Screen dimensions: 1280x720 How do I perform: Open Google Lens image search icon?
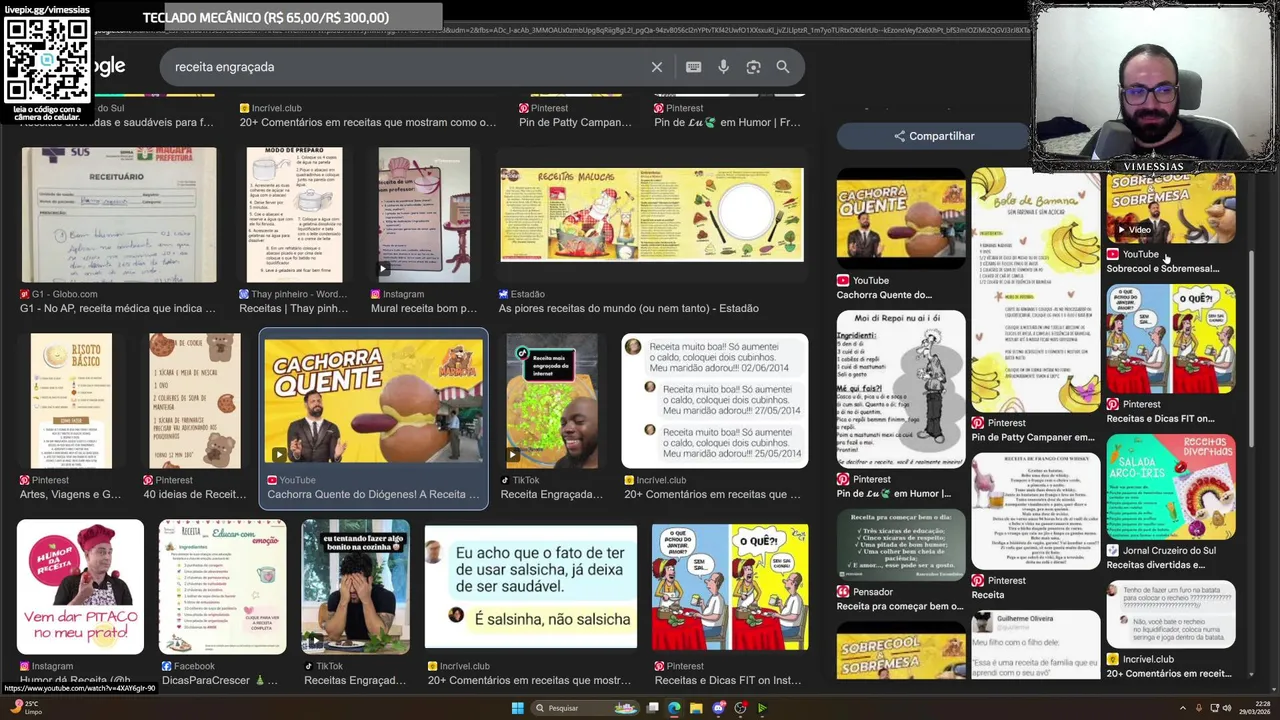(753, 67)
